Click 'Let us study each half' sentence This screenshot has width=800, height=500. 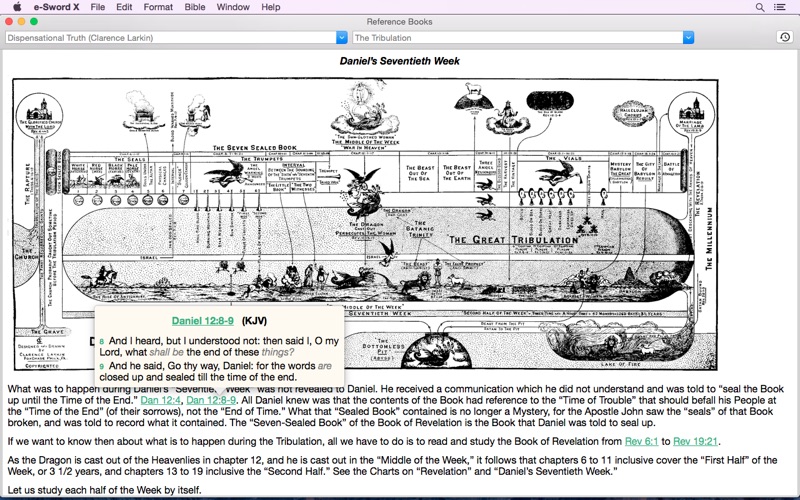(104, 490)
